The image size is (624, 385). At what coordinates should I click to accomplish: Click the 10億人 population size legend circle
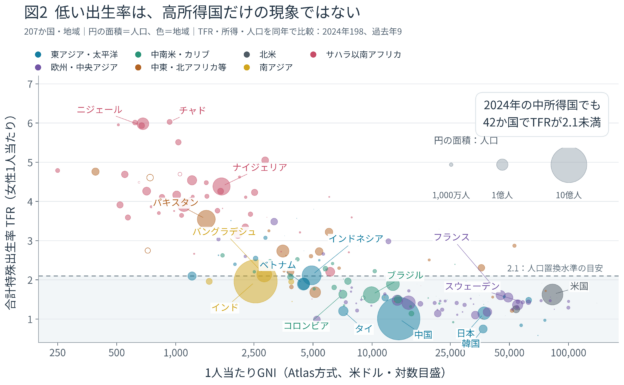(x=569, y=164)
